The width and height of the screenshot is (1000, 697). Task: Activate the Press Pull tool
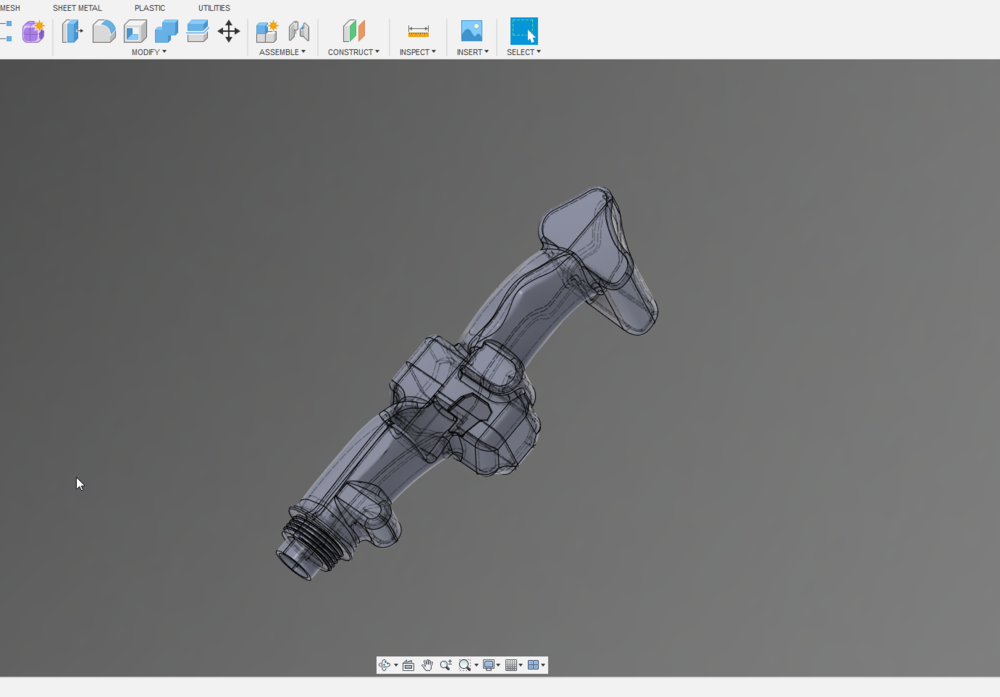[72, 31]
